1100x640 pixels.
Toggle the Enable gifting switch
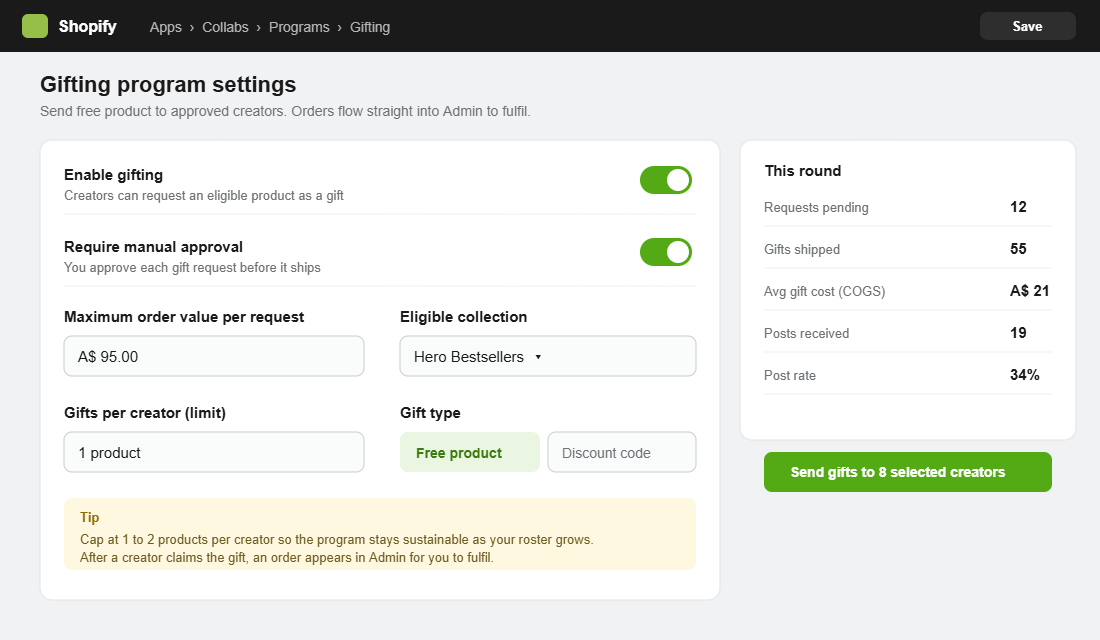666,180
